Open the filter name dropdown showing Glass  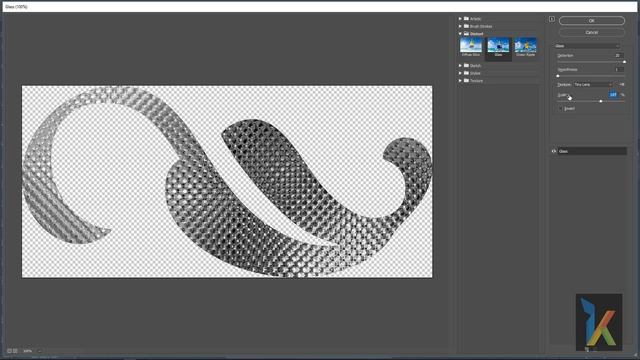587,46
